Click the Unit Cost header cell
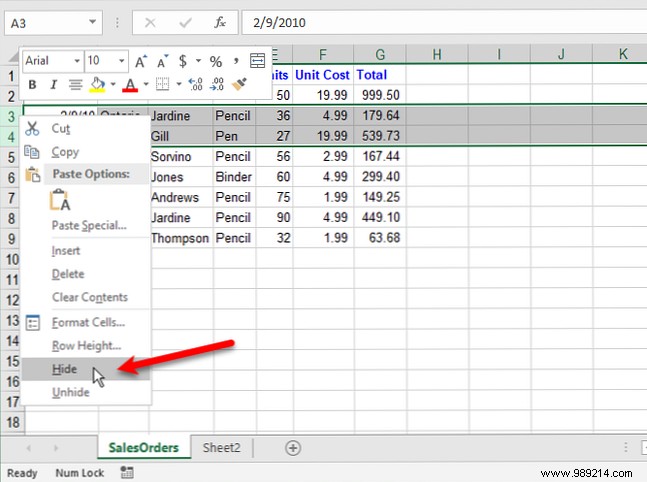Viewport: 647px width, 482px height. [323, 75]
